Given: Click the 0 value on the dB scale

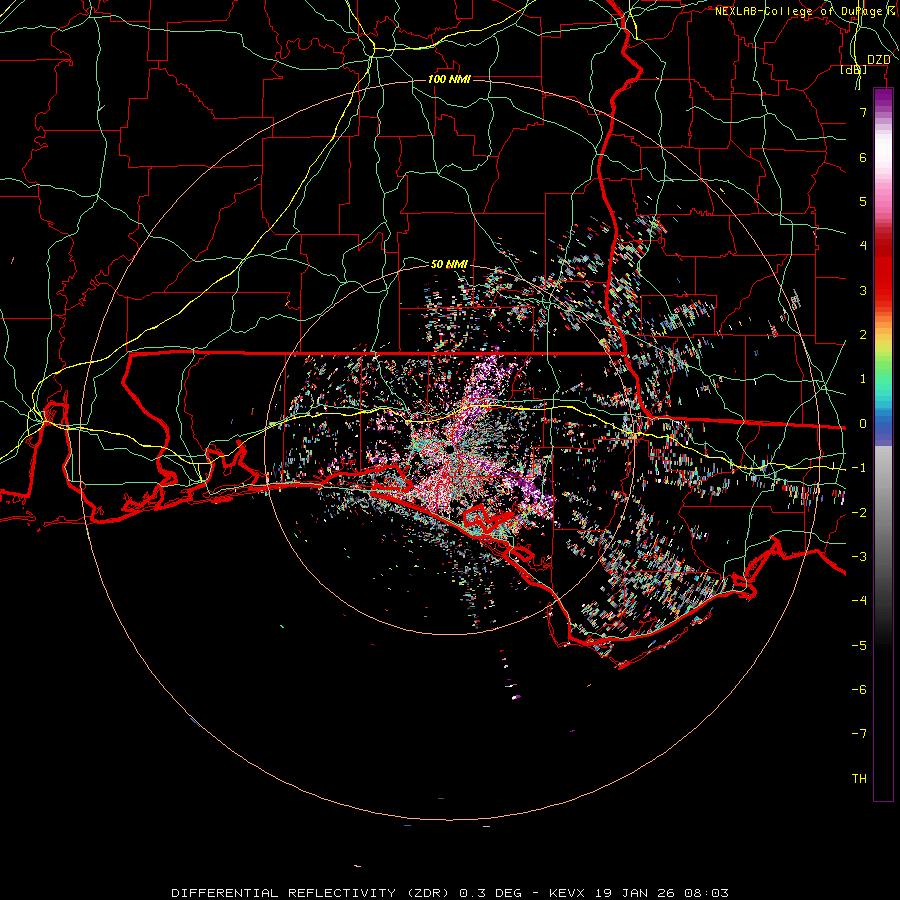Looking at the screenshot, I should point(863,424).
